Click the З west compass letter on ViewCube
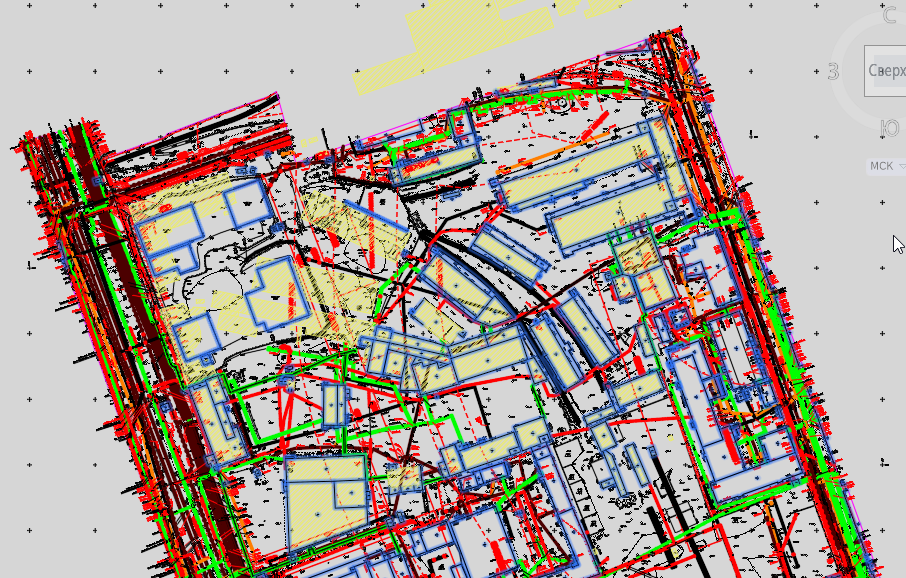This screenshot has height=578, width=906. (x=833, y=71)
